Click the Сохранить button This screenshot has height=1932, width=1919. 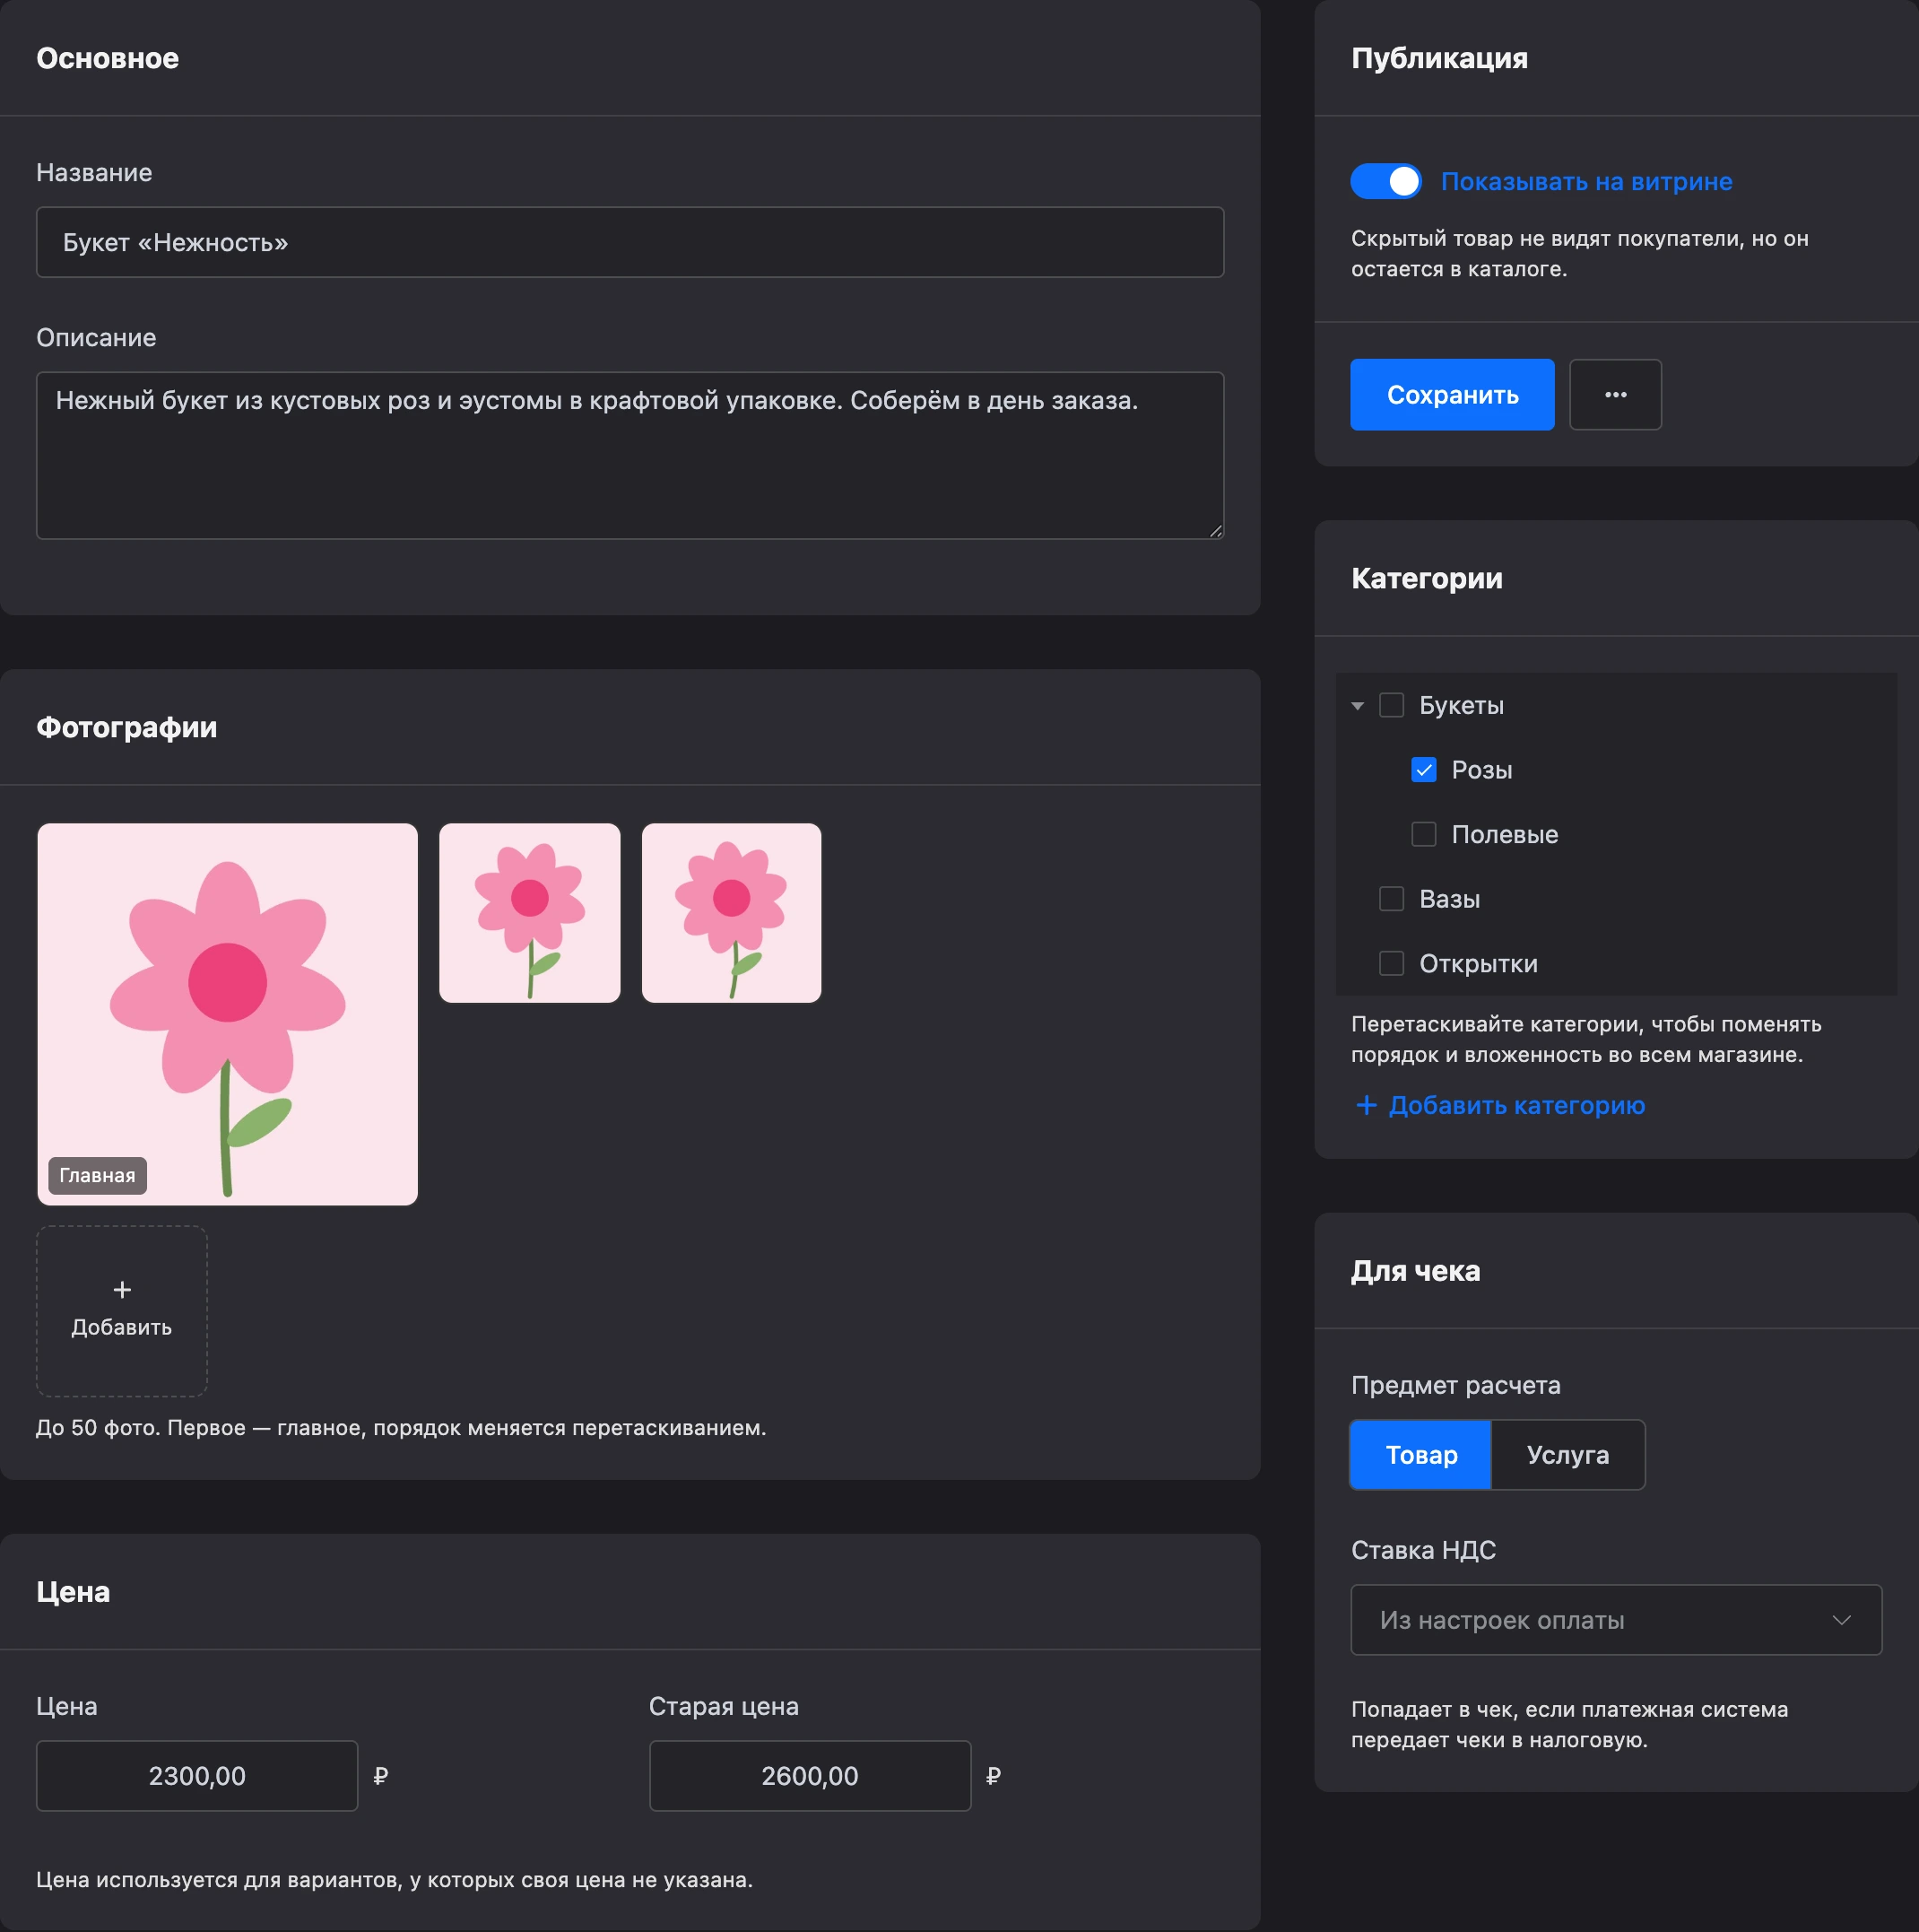[x=1452, y=395]
